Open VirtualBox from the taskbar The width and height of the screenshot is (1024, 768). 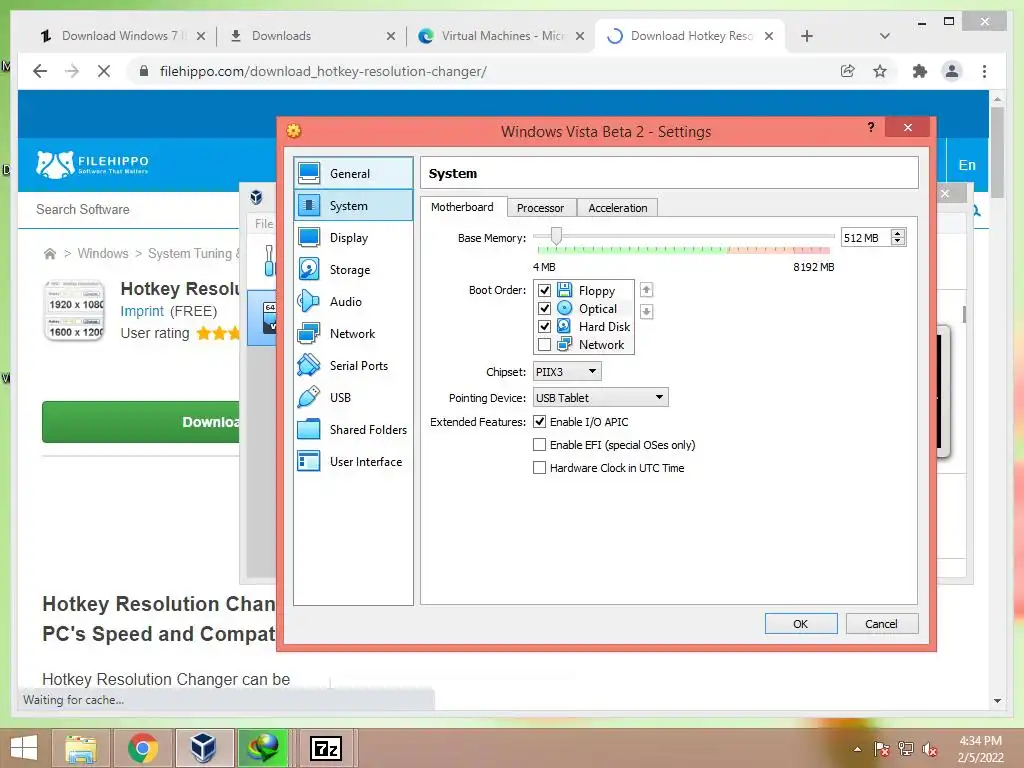204,748
